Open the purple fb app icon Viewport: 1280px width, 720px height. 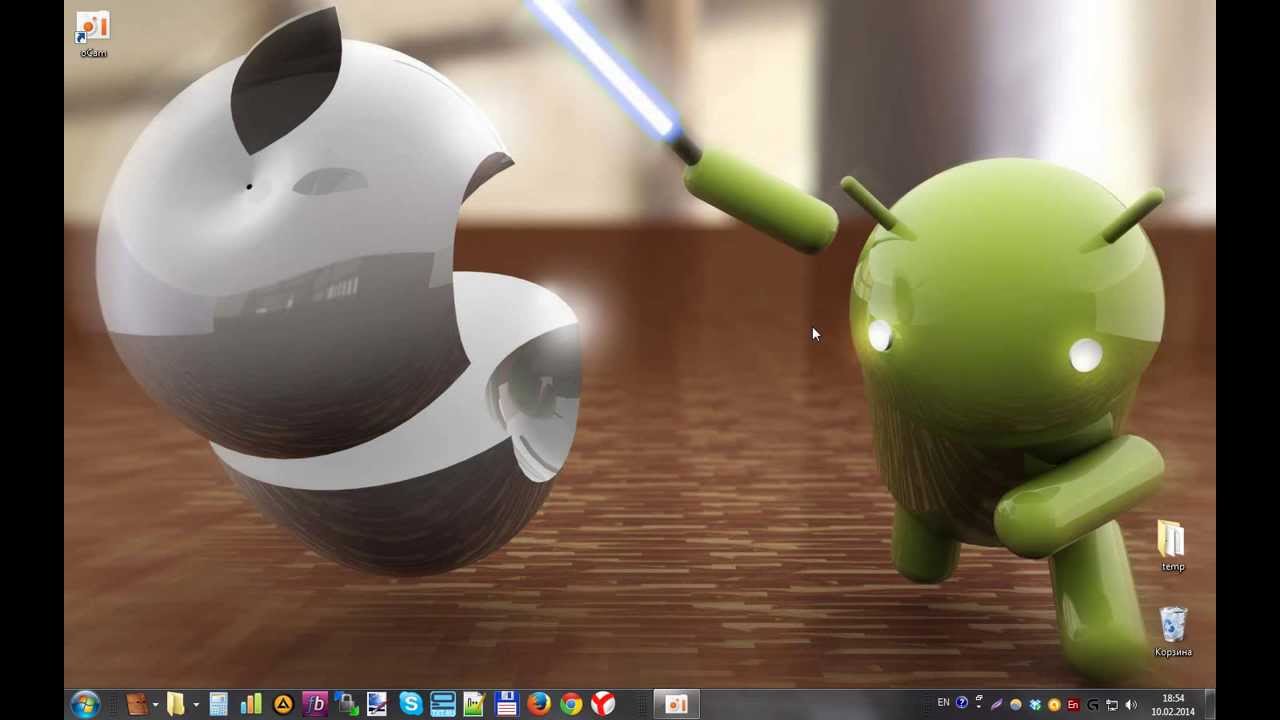(315, 704)
